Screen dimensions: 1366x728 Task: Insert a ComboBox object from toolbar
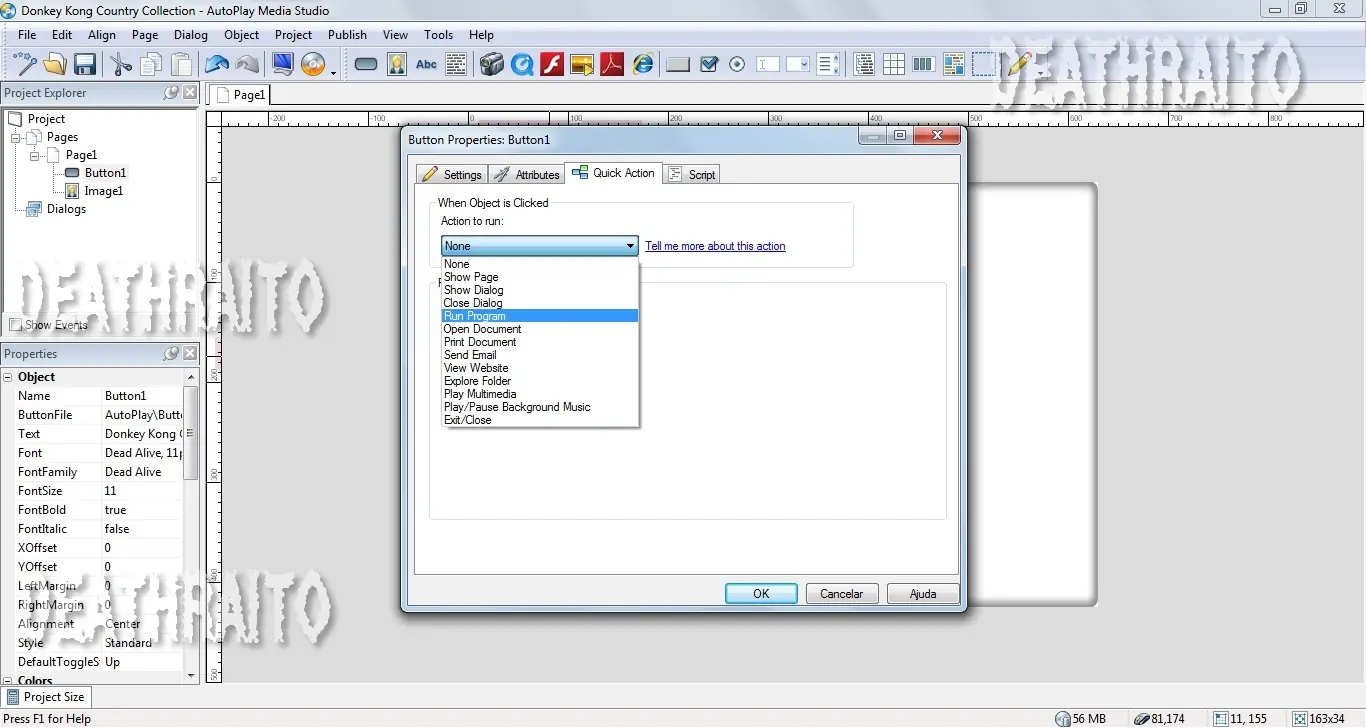coord(798,65)
